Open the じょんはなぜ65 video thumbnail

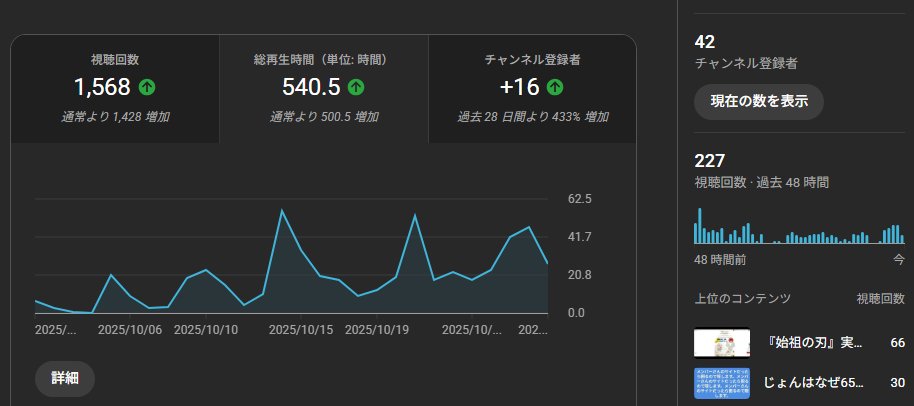(x=722, y=383)
